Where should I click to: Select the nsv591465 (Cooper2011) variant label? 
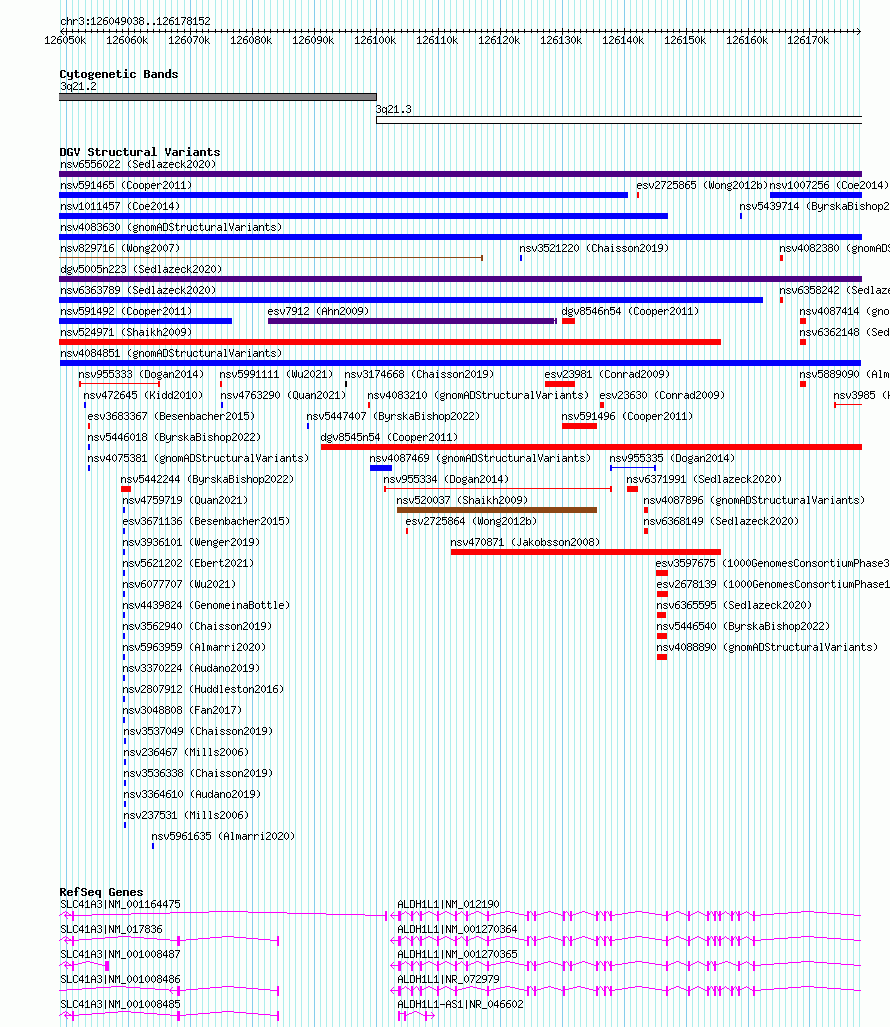126,185
